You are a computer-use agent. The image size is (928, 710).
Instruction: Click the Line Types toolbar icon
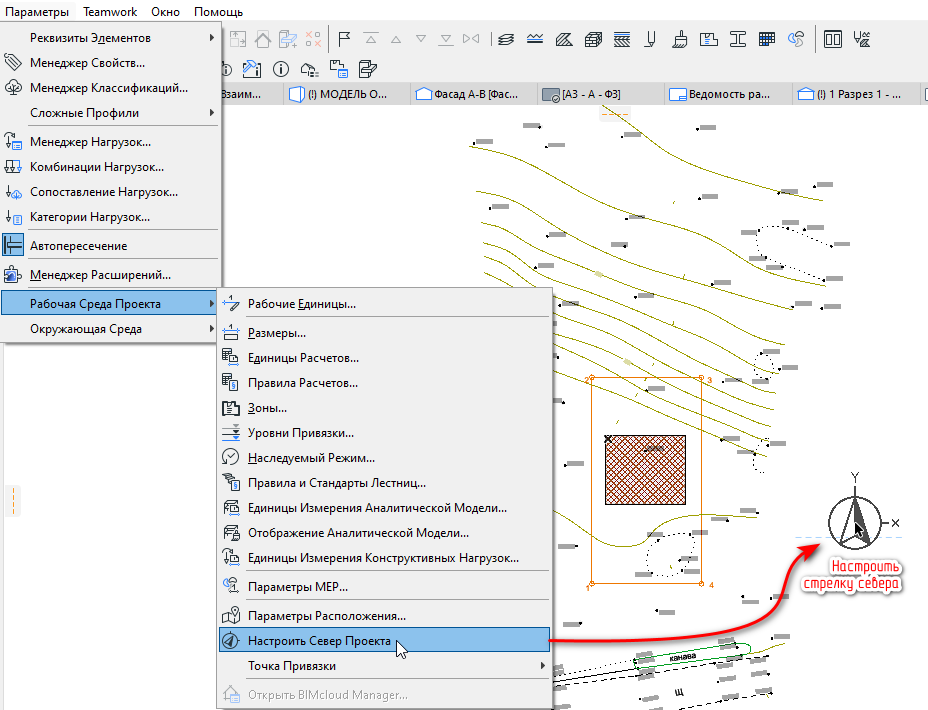point(535,40)
